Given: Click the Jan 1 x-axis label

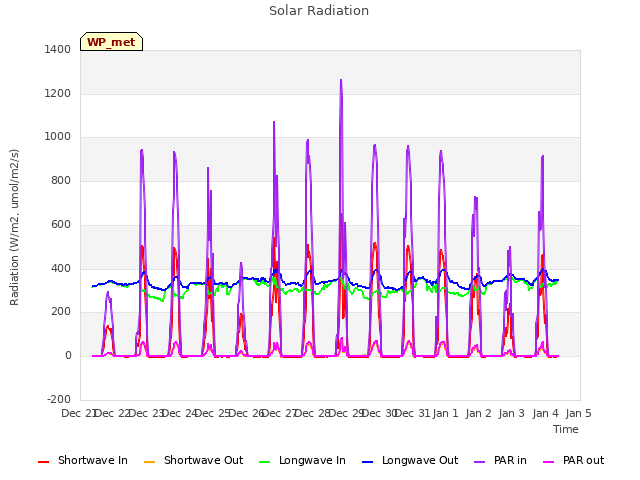Looking at the screenshot, I should click(x=445, y=413).
